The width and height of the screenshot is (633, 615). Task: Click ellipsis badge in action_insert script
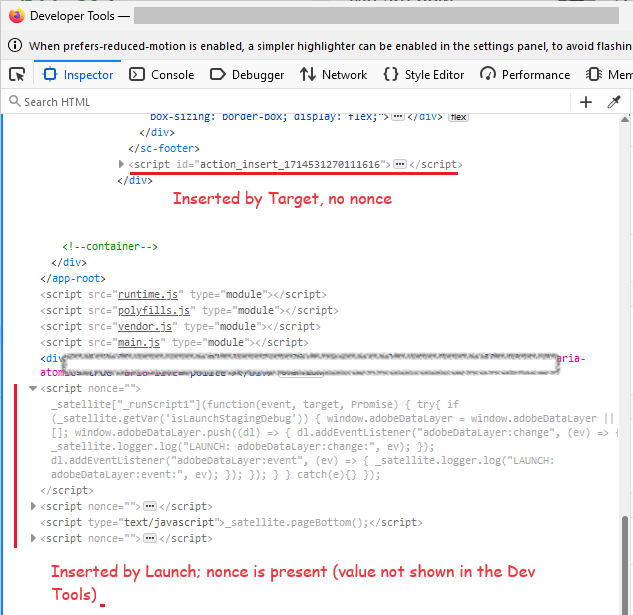pos(400,164)
